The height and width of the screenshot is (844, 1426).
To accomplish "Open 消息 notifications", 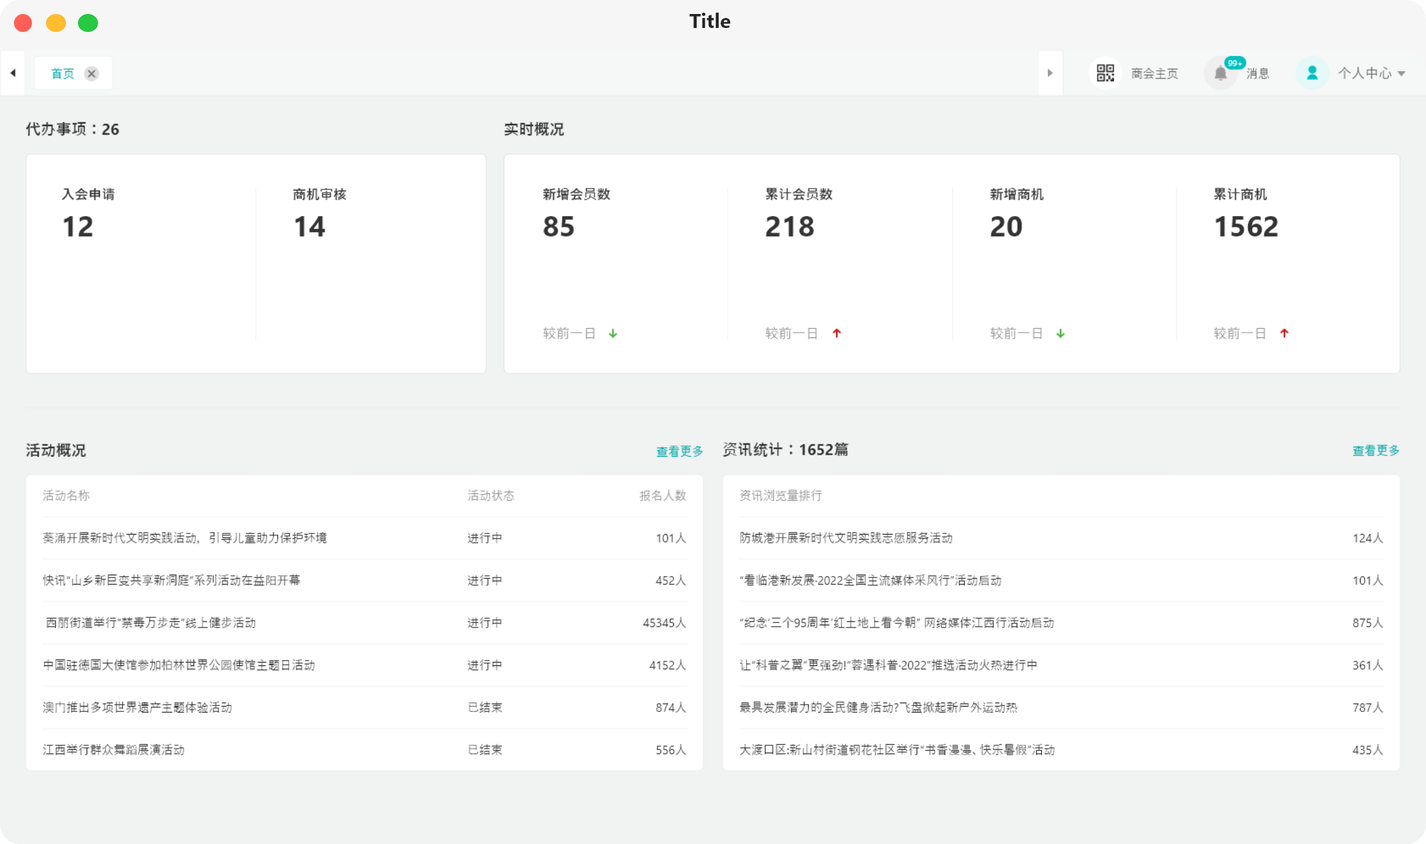I will pos(1257,73).
